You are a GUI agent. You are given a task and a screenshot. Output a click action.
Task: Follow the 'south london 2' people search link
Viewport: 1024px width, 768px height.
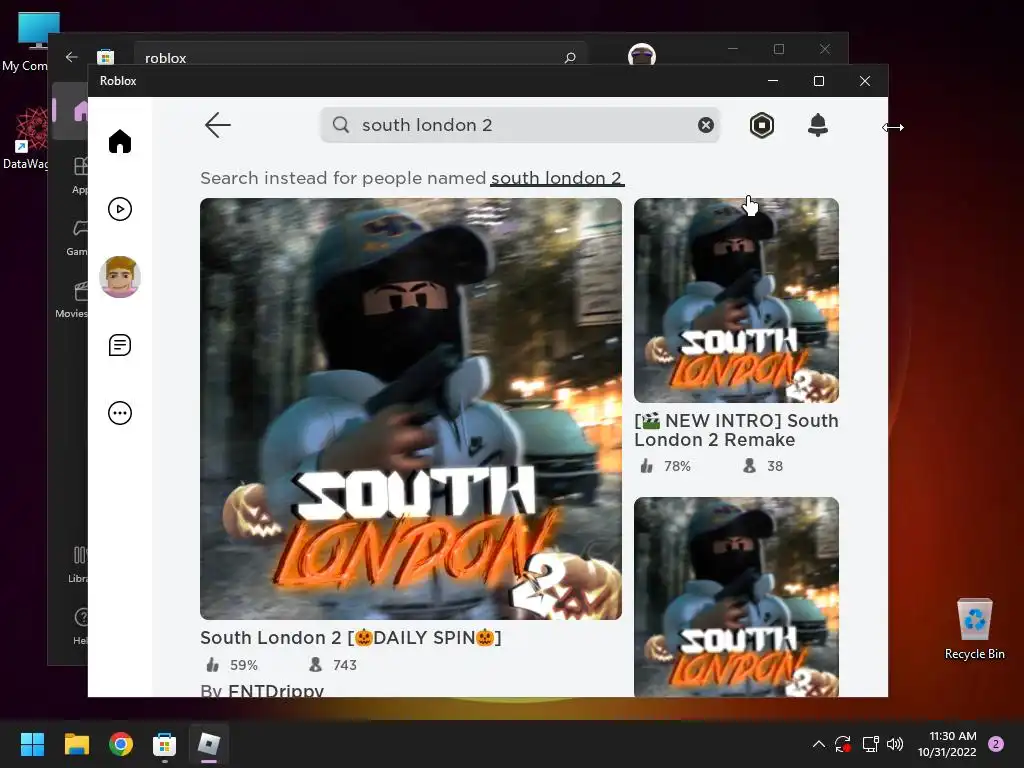click(557, 178)
